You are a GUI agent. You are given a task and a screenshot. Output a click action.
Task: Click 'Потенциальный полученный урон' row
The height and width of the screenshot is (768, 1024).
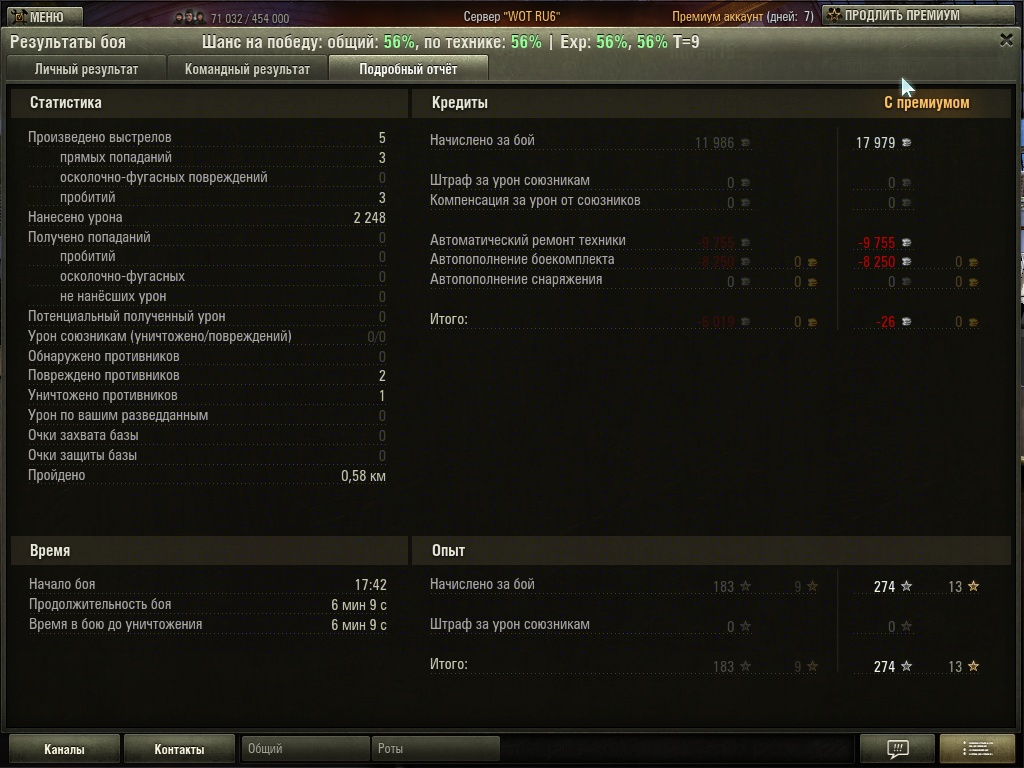[206, 317]
